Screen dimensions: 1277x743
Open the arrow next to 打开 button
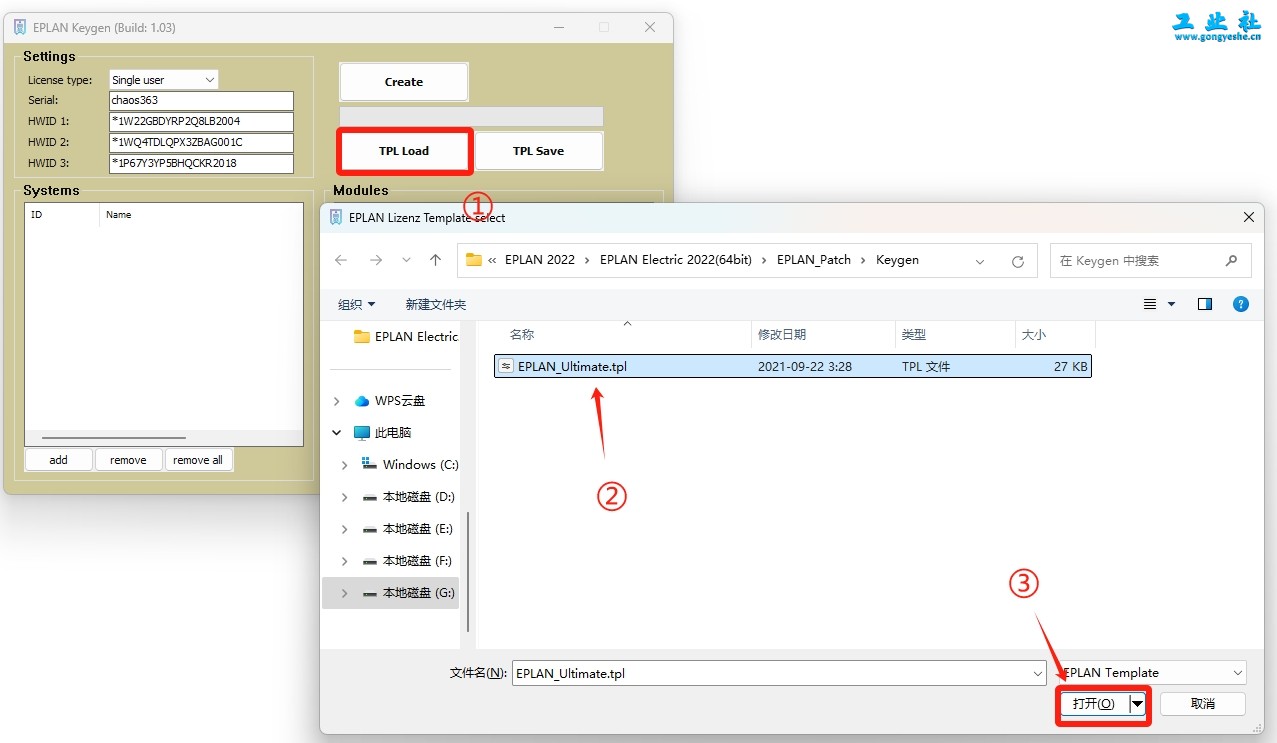pos(1137,704)
